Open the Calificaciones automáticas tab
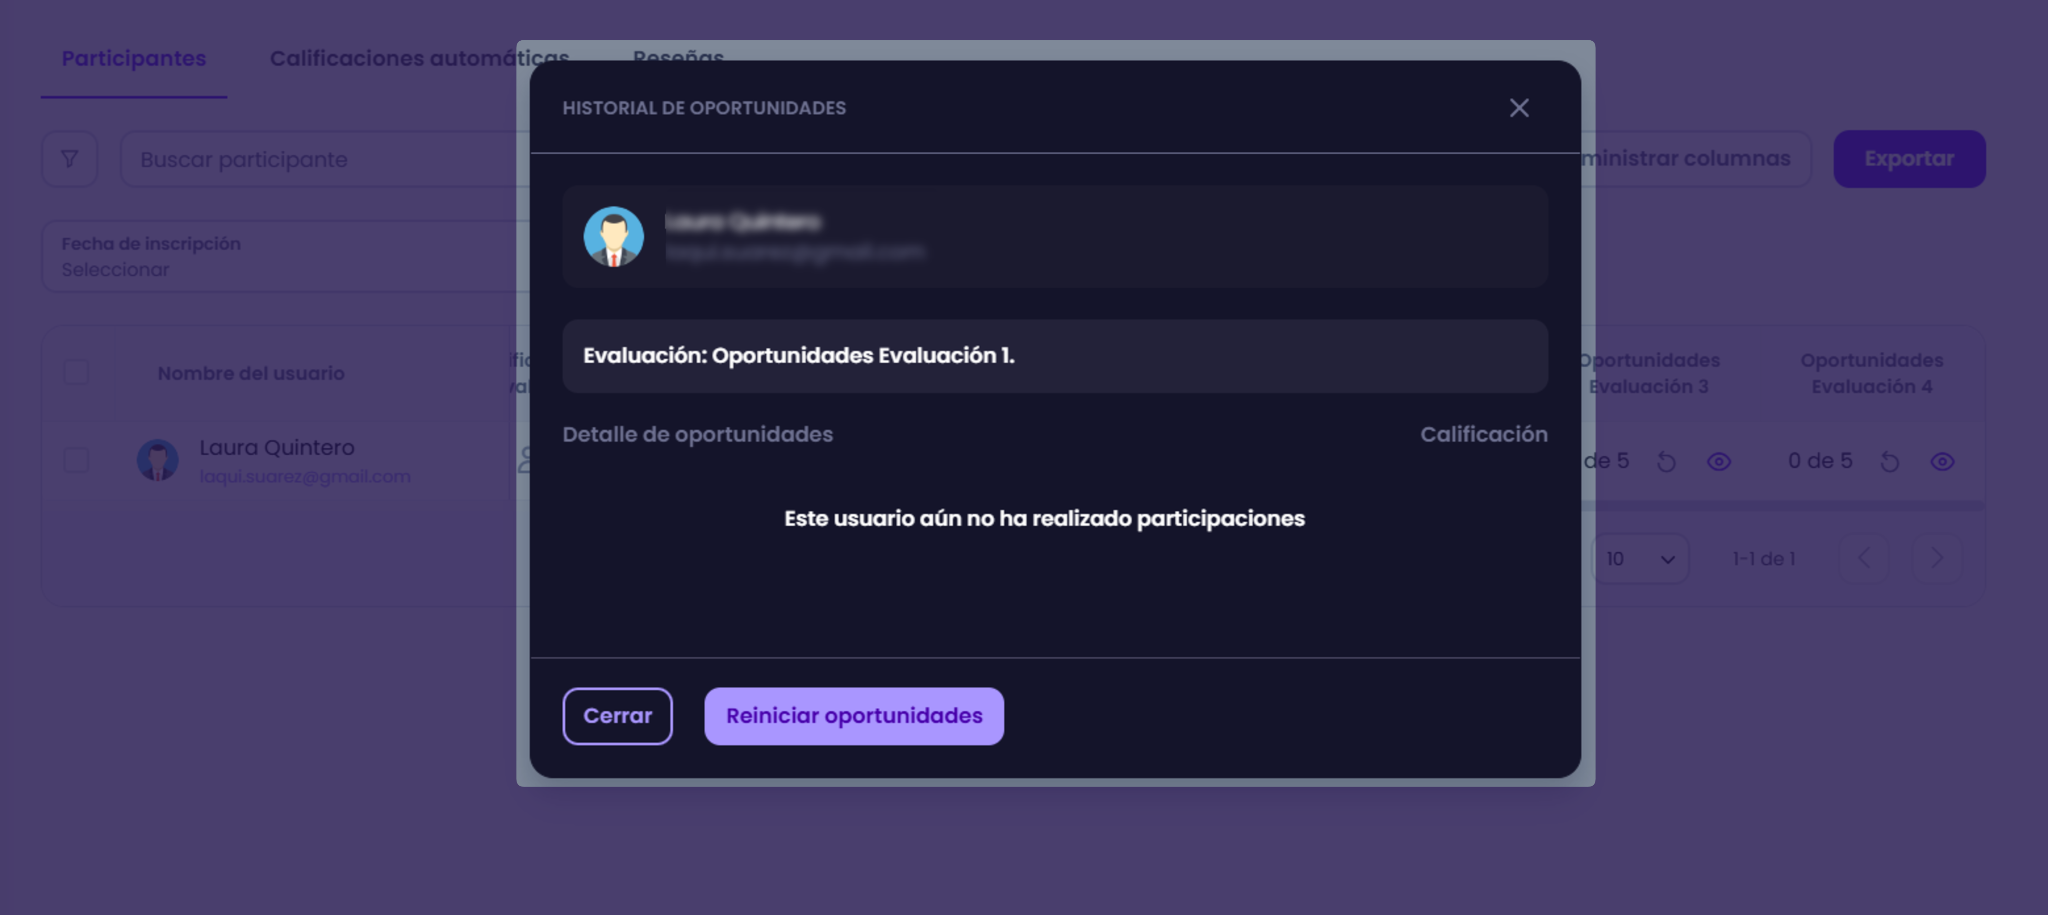Viewport: 2048px width, 915px height. tap(419, 59)
